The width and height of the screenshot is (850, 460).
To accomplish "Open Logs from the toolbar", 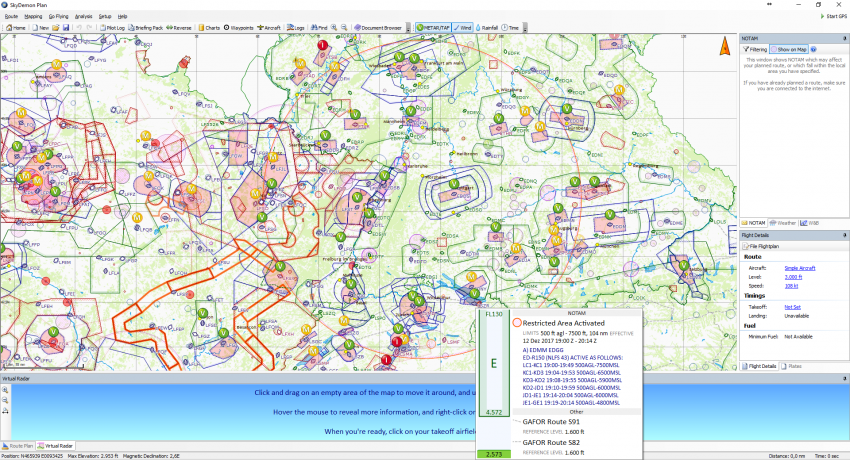I will (296, 28).
